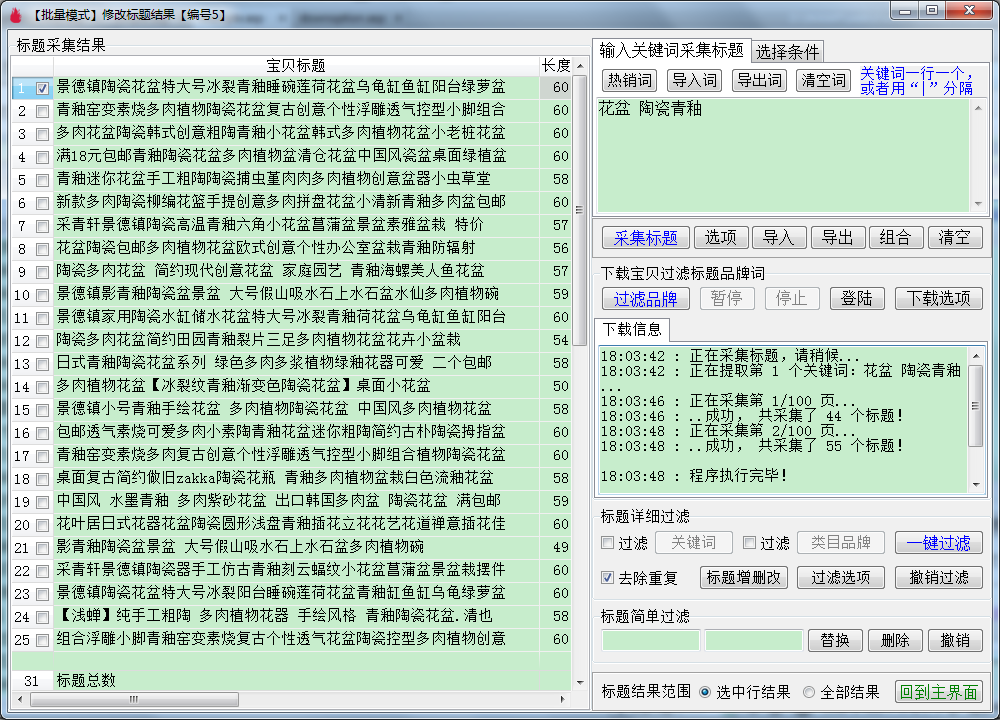Click the first simple filter input field

tap(651, 641)
